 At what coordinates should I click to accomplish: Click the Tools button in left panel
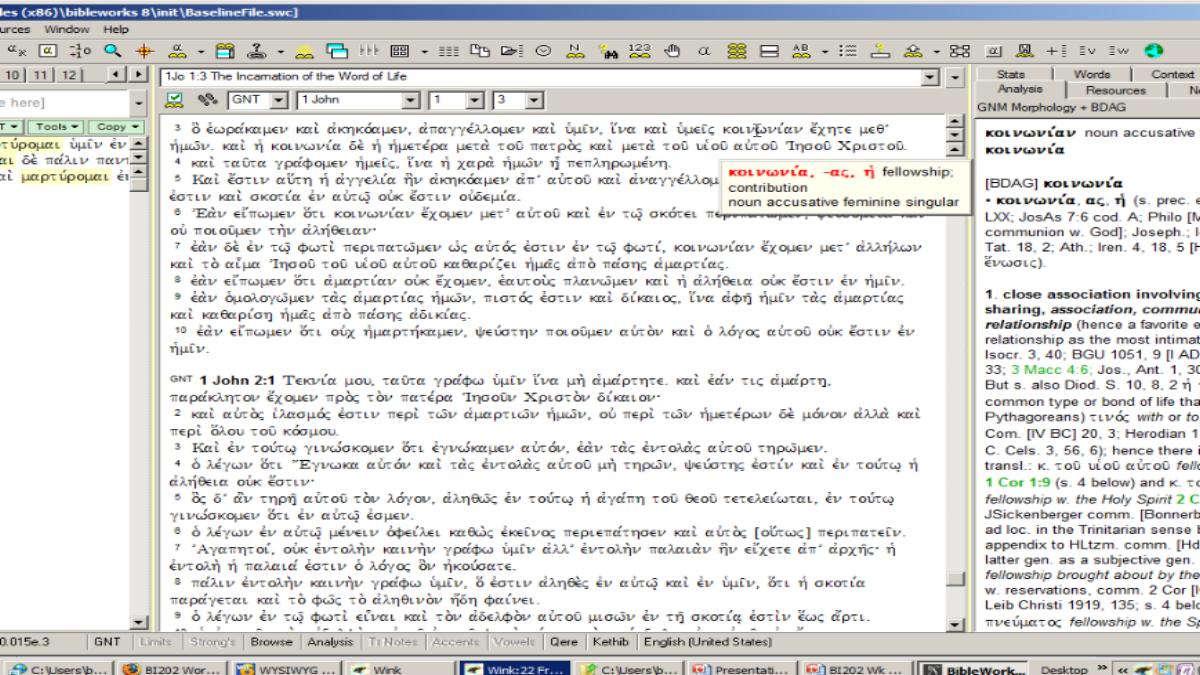pos(54,127)
